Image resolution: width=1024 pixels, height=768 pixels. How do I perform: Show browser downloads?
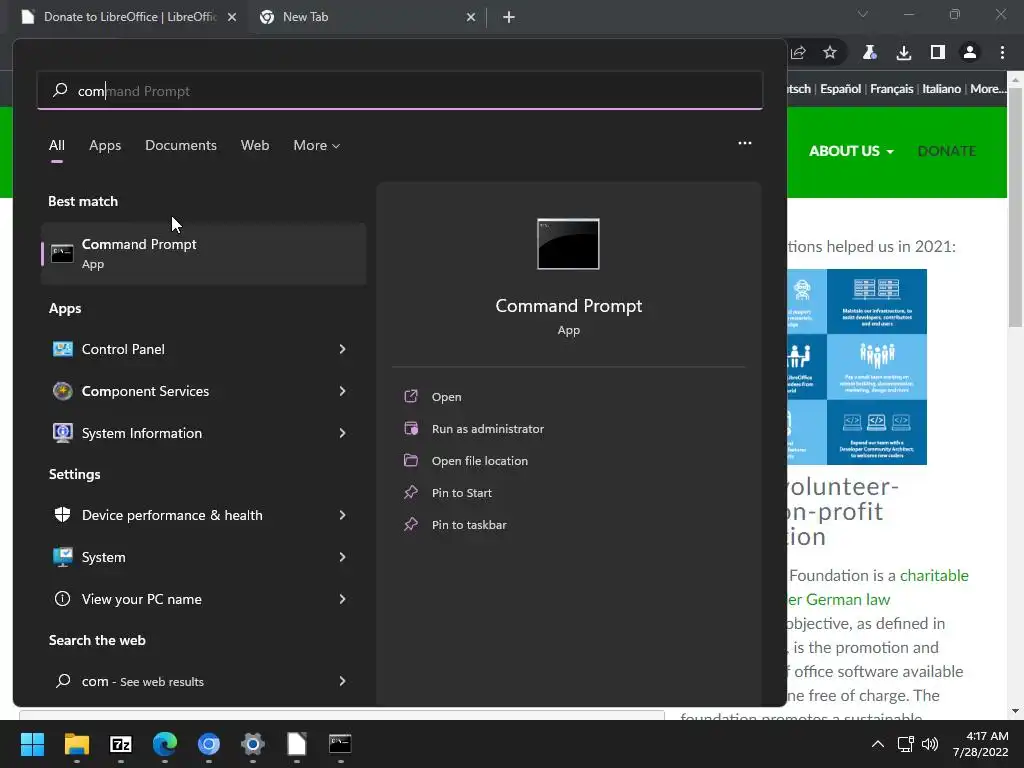(x=904, y=52)
